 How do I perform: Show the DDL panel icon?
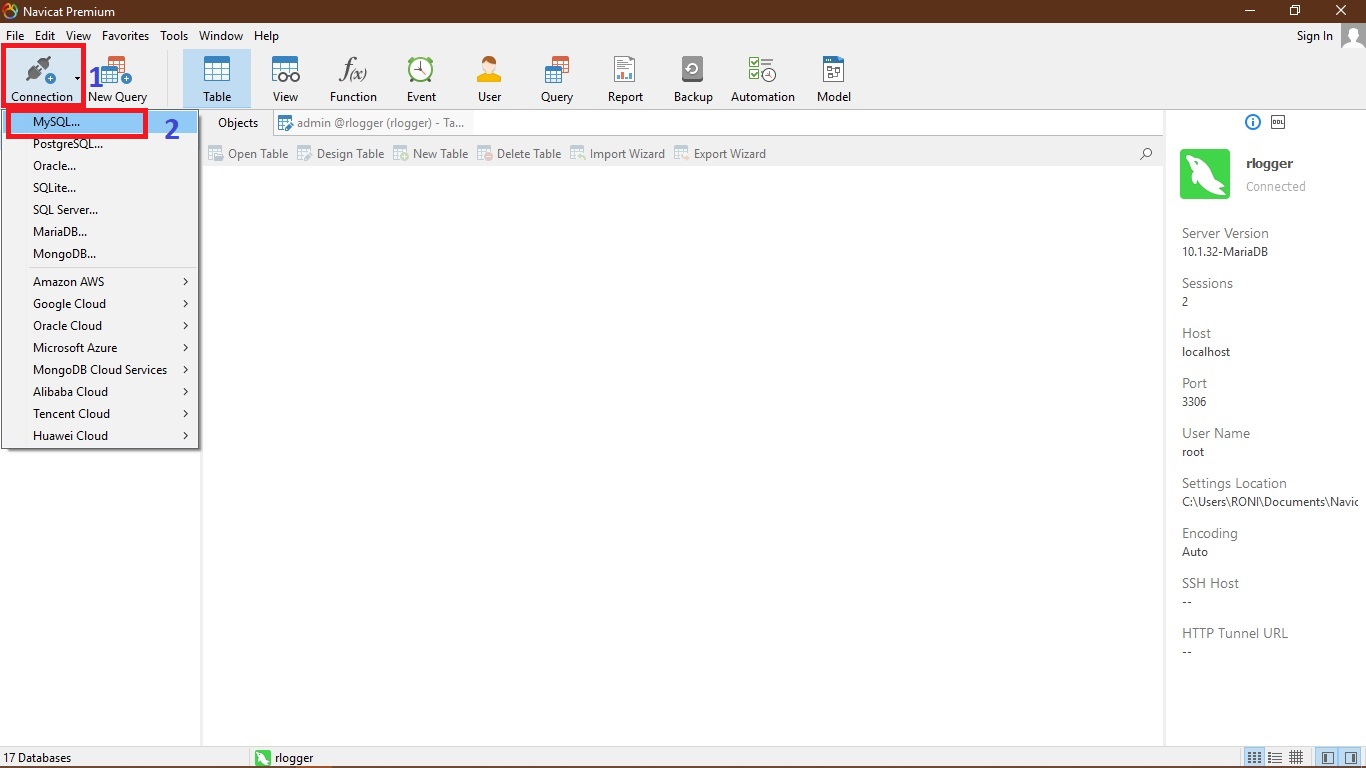pyautogui.click(x=1278, y=122)
